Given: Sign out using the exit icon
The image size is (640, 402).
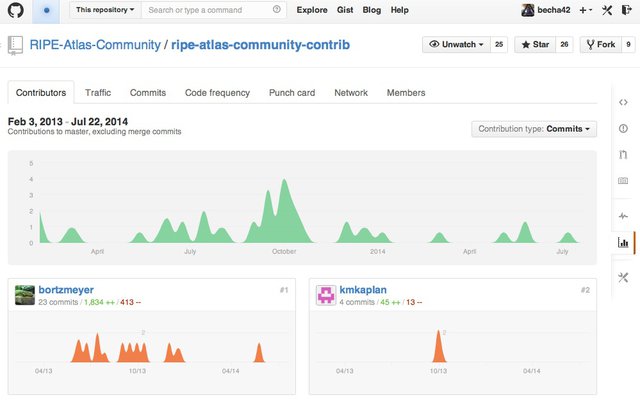Looking at the screenshot, I should coord(626,10).
